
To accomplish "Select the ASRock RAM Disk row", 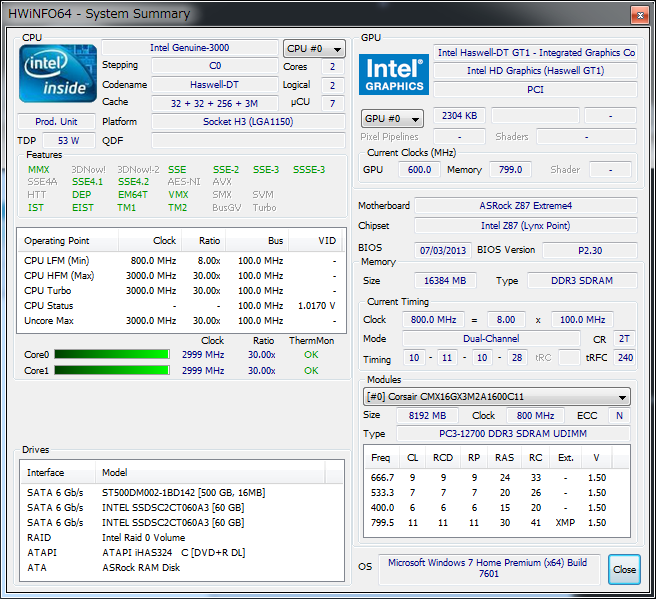I will (182, 568).
